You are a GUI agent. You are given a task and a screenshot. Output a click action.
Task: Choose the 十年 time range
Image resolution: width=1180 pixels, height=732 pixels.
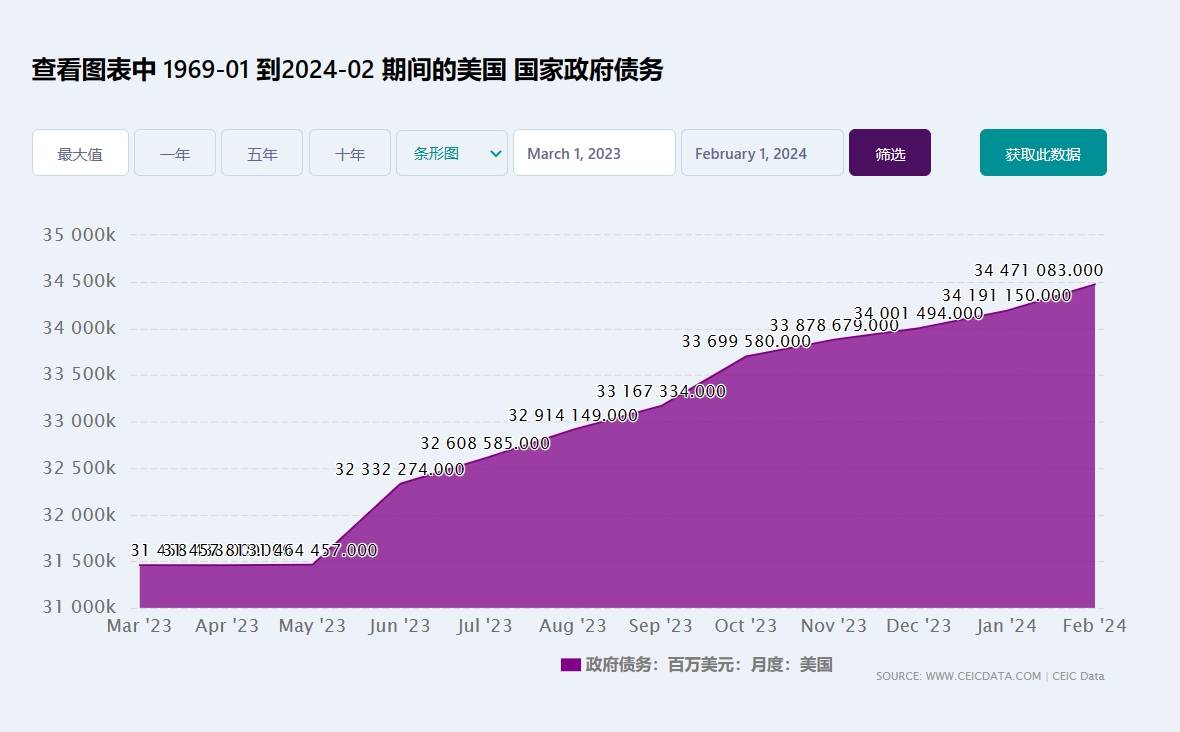349,153
